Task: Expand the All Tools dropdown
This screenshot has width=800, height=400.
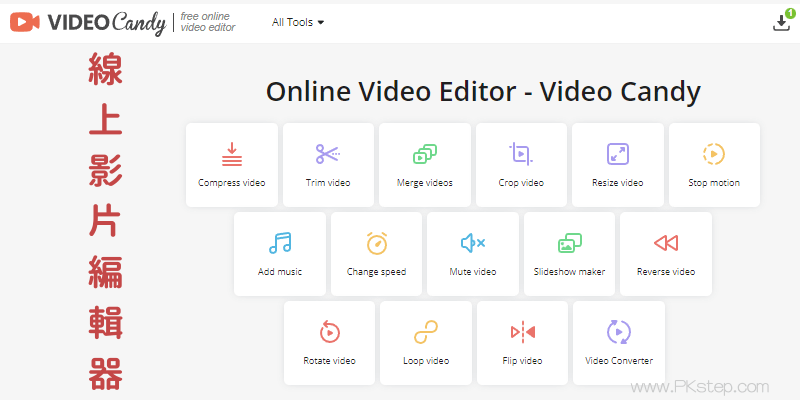Action: coord(298,22)
